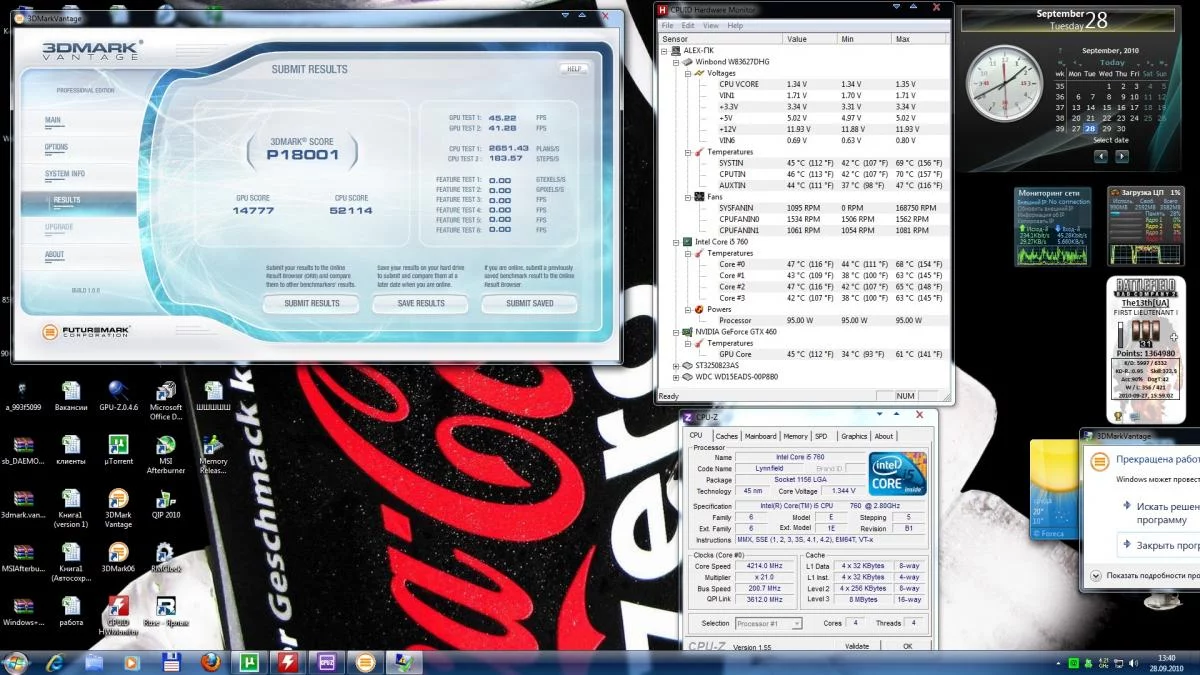Click the Validate button in CPU-Z
The image size is (1200, 675).
[857, 646]
